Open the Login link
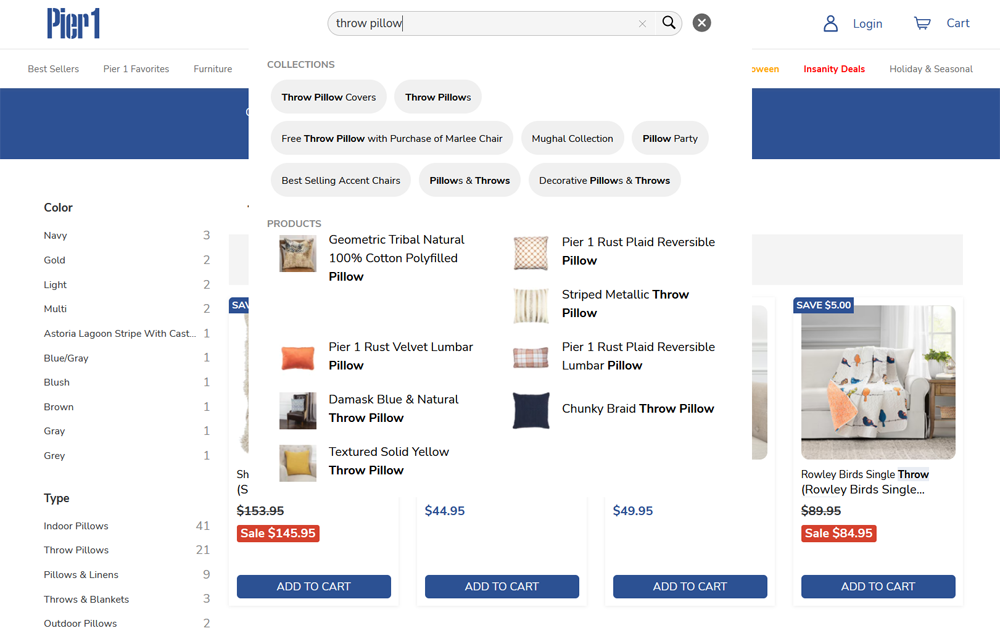Image resolution: width=1000 pixels, height=636 pixels. pyautogui.click(x=867, y=24)
